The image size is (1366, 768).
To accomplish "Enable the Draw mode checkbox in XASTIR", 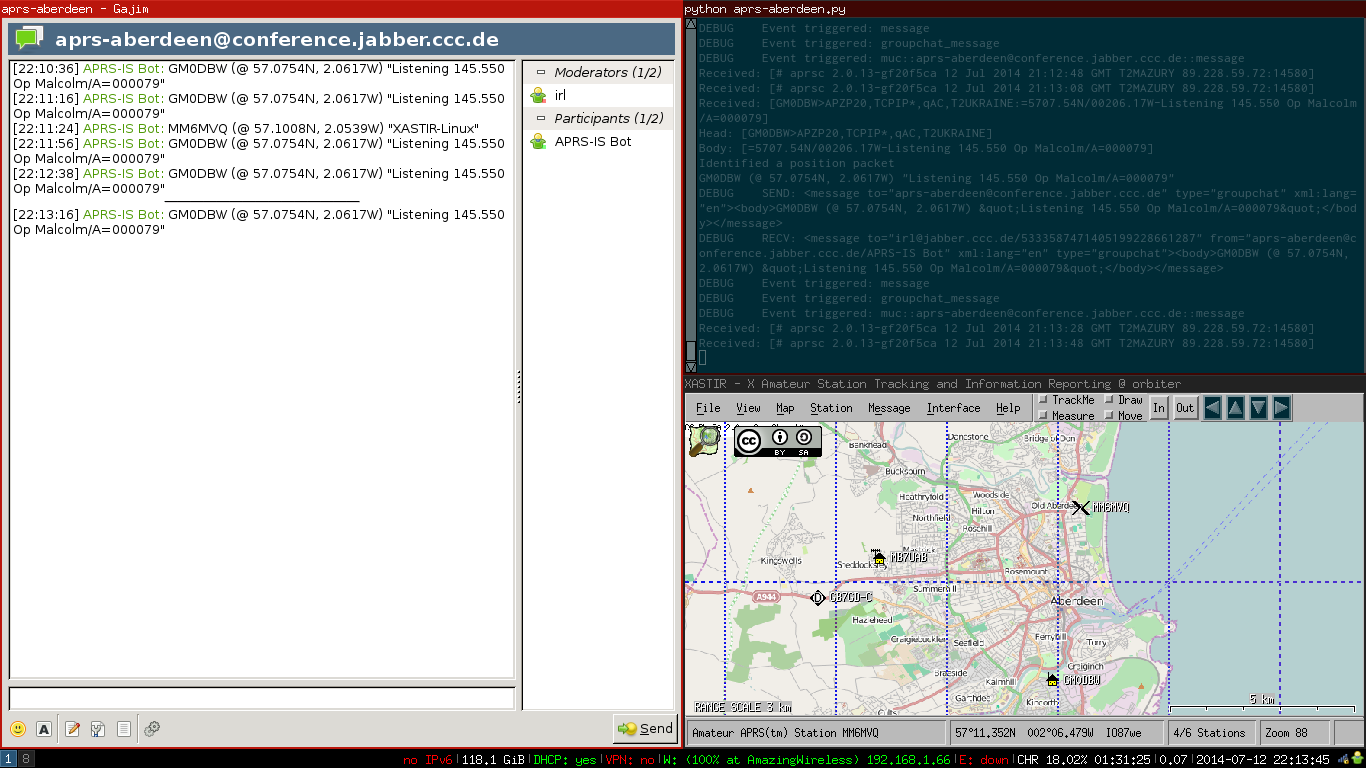I will click(x=1108, y=400).
